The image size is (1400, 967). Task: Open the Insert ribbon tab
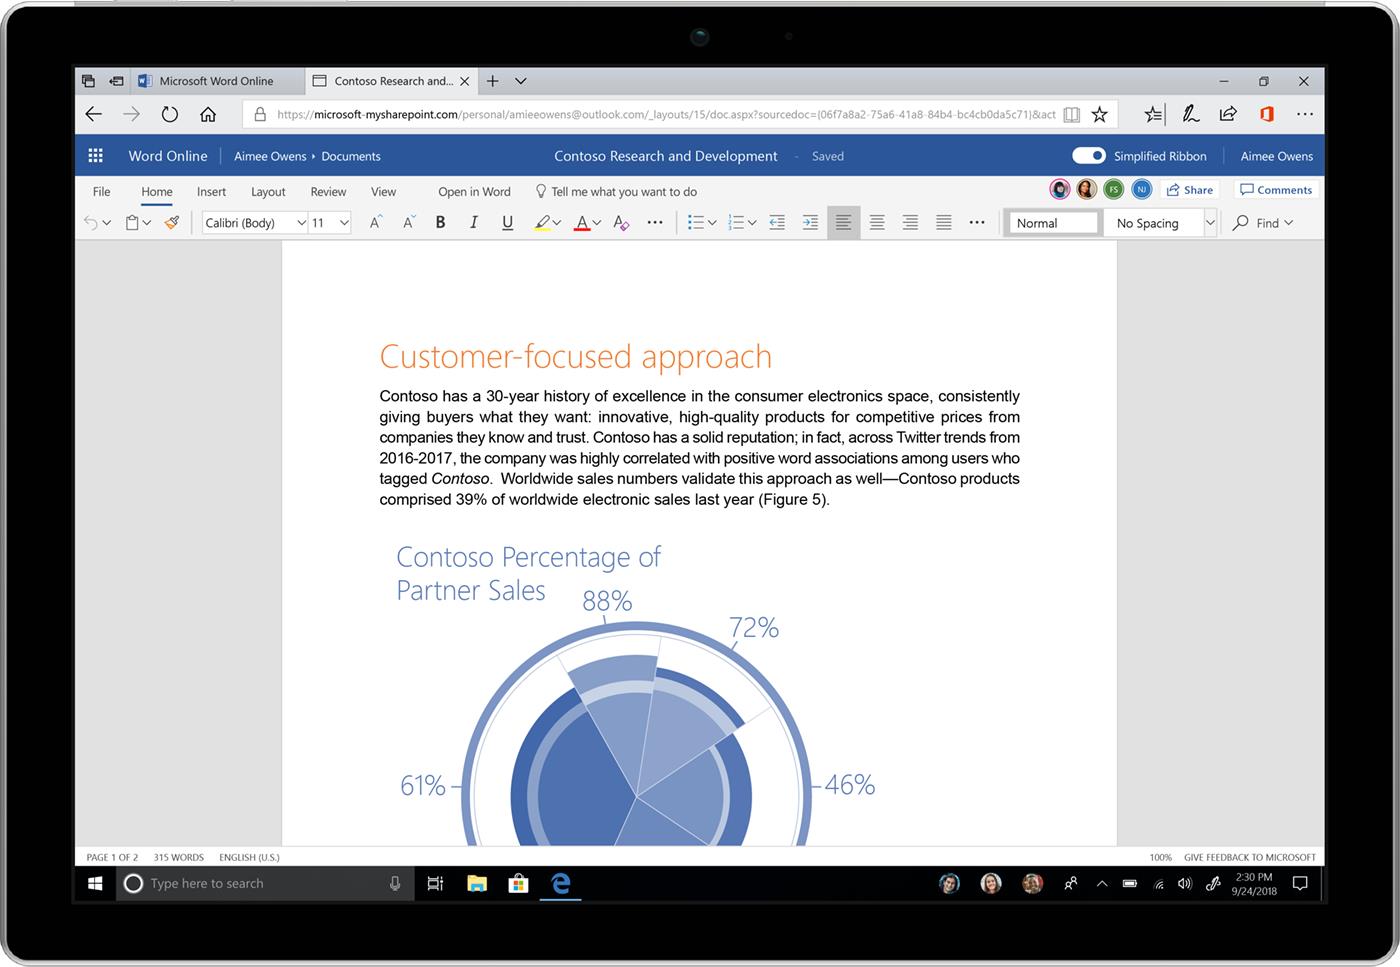211,191
